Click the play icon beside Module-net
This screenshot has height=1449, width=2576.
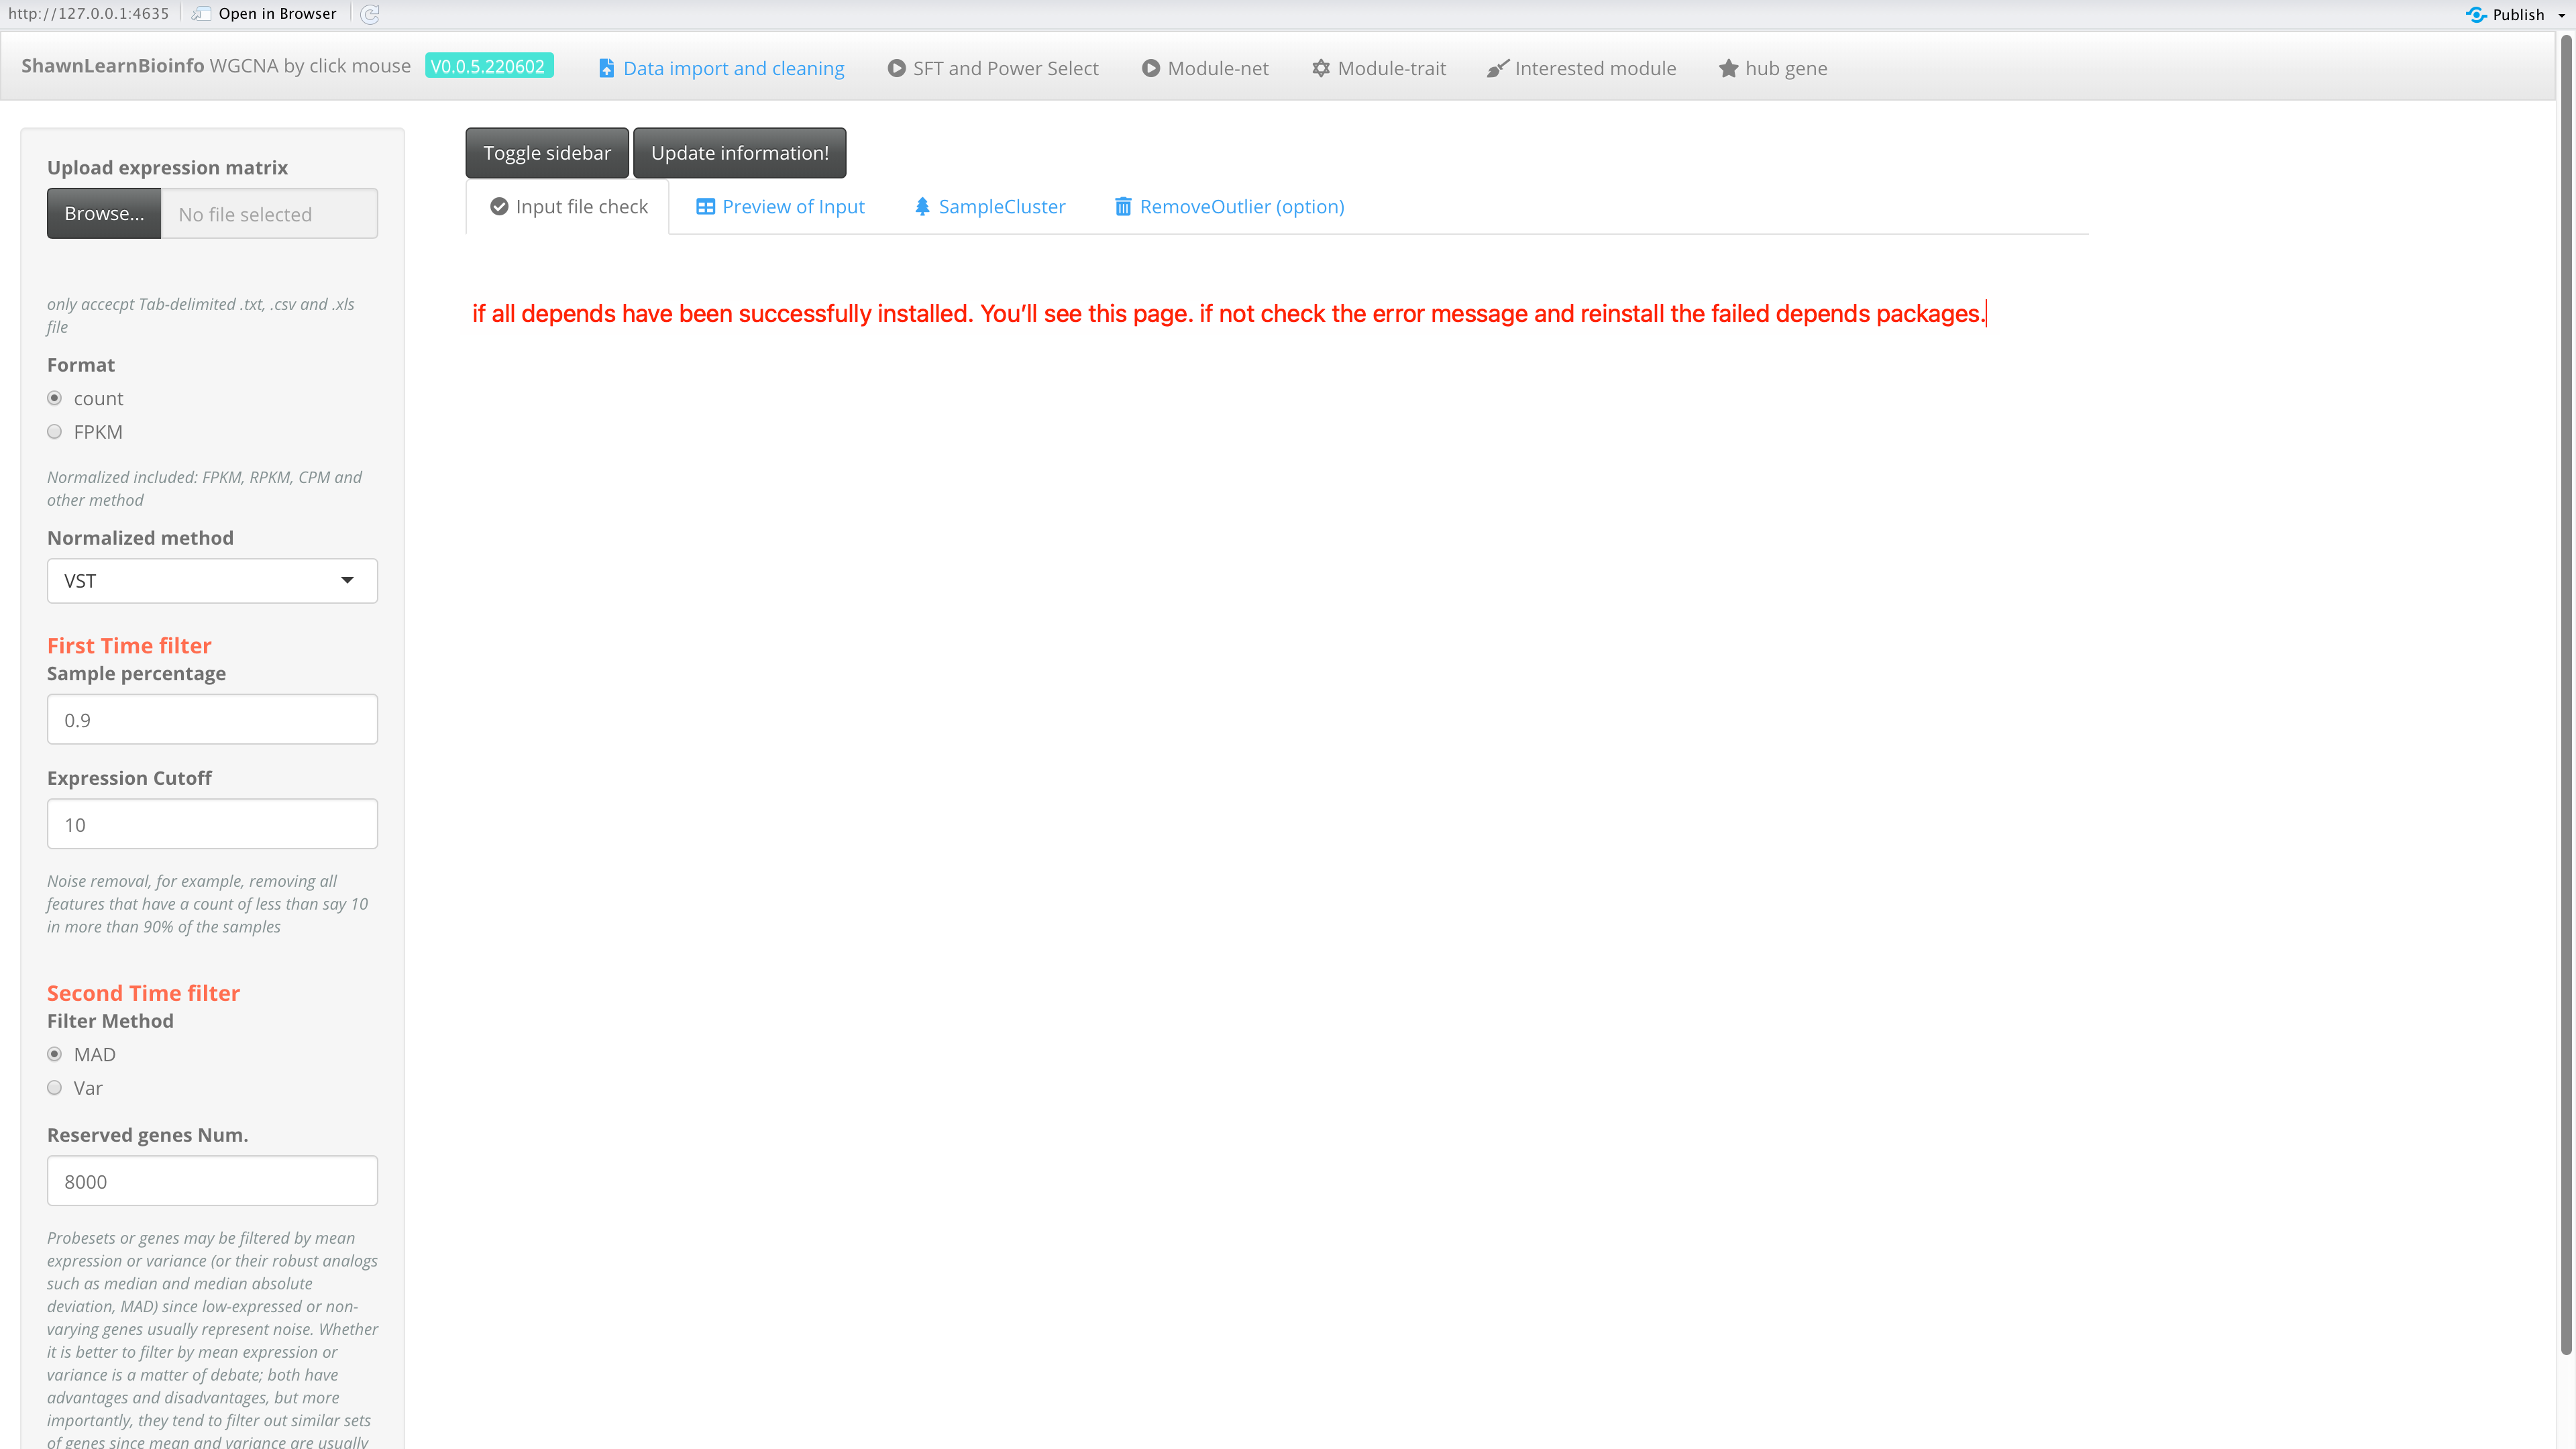pos(1151,68)
